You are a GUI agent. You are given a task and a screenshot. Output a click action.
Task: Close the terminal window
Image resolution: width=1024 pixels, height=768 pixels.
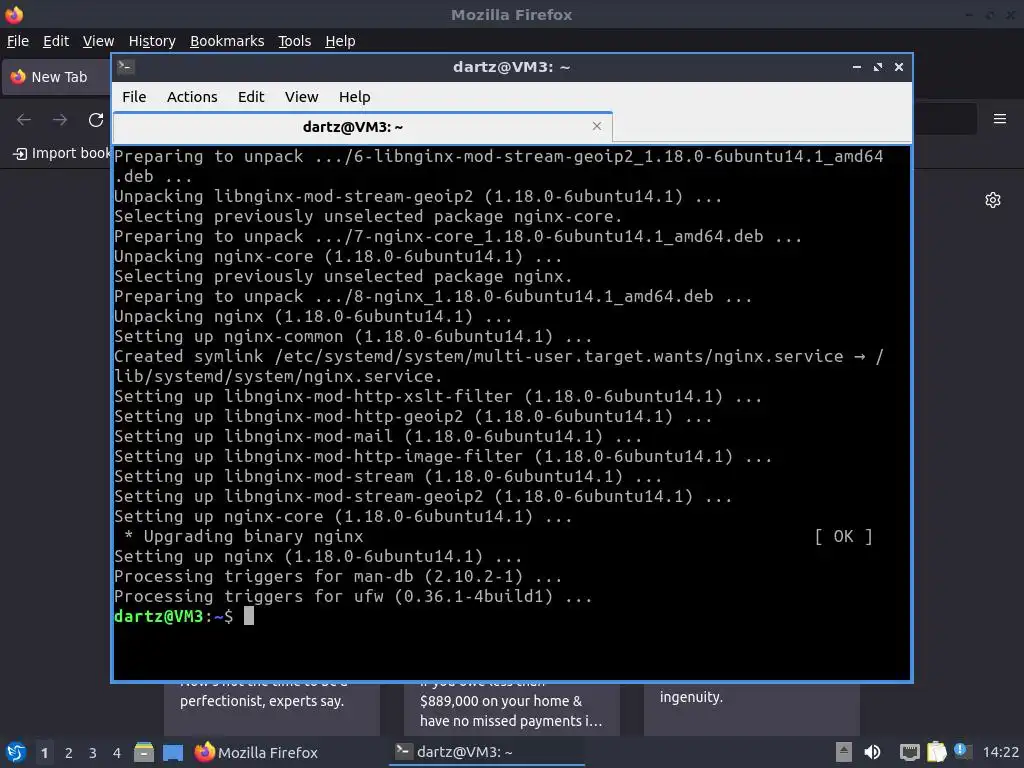click(x=899, y=67)
